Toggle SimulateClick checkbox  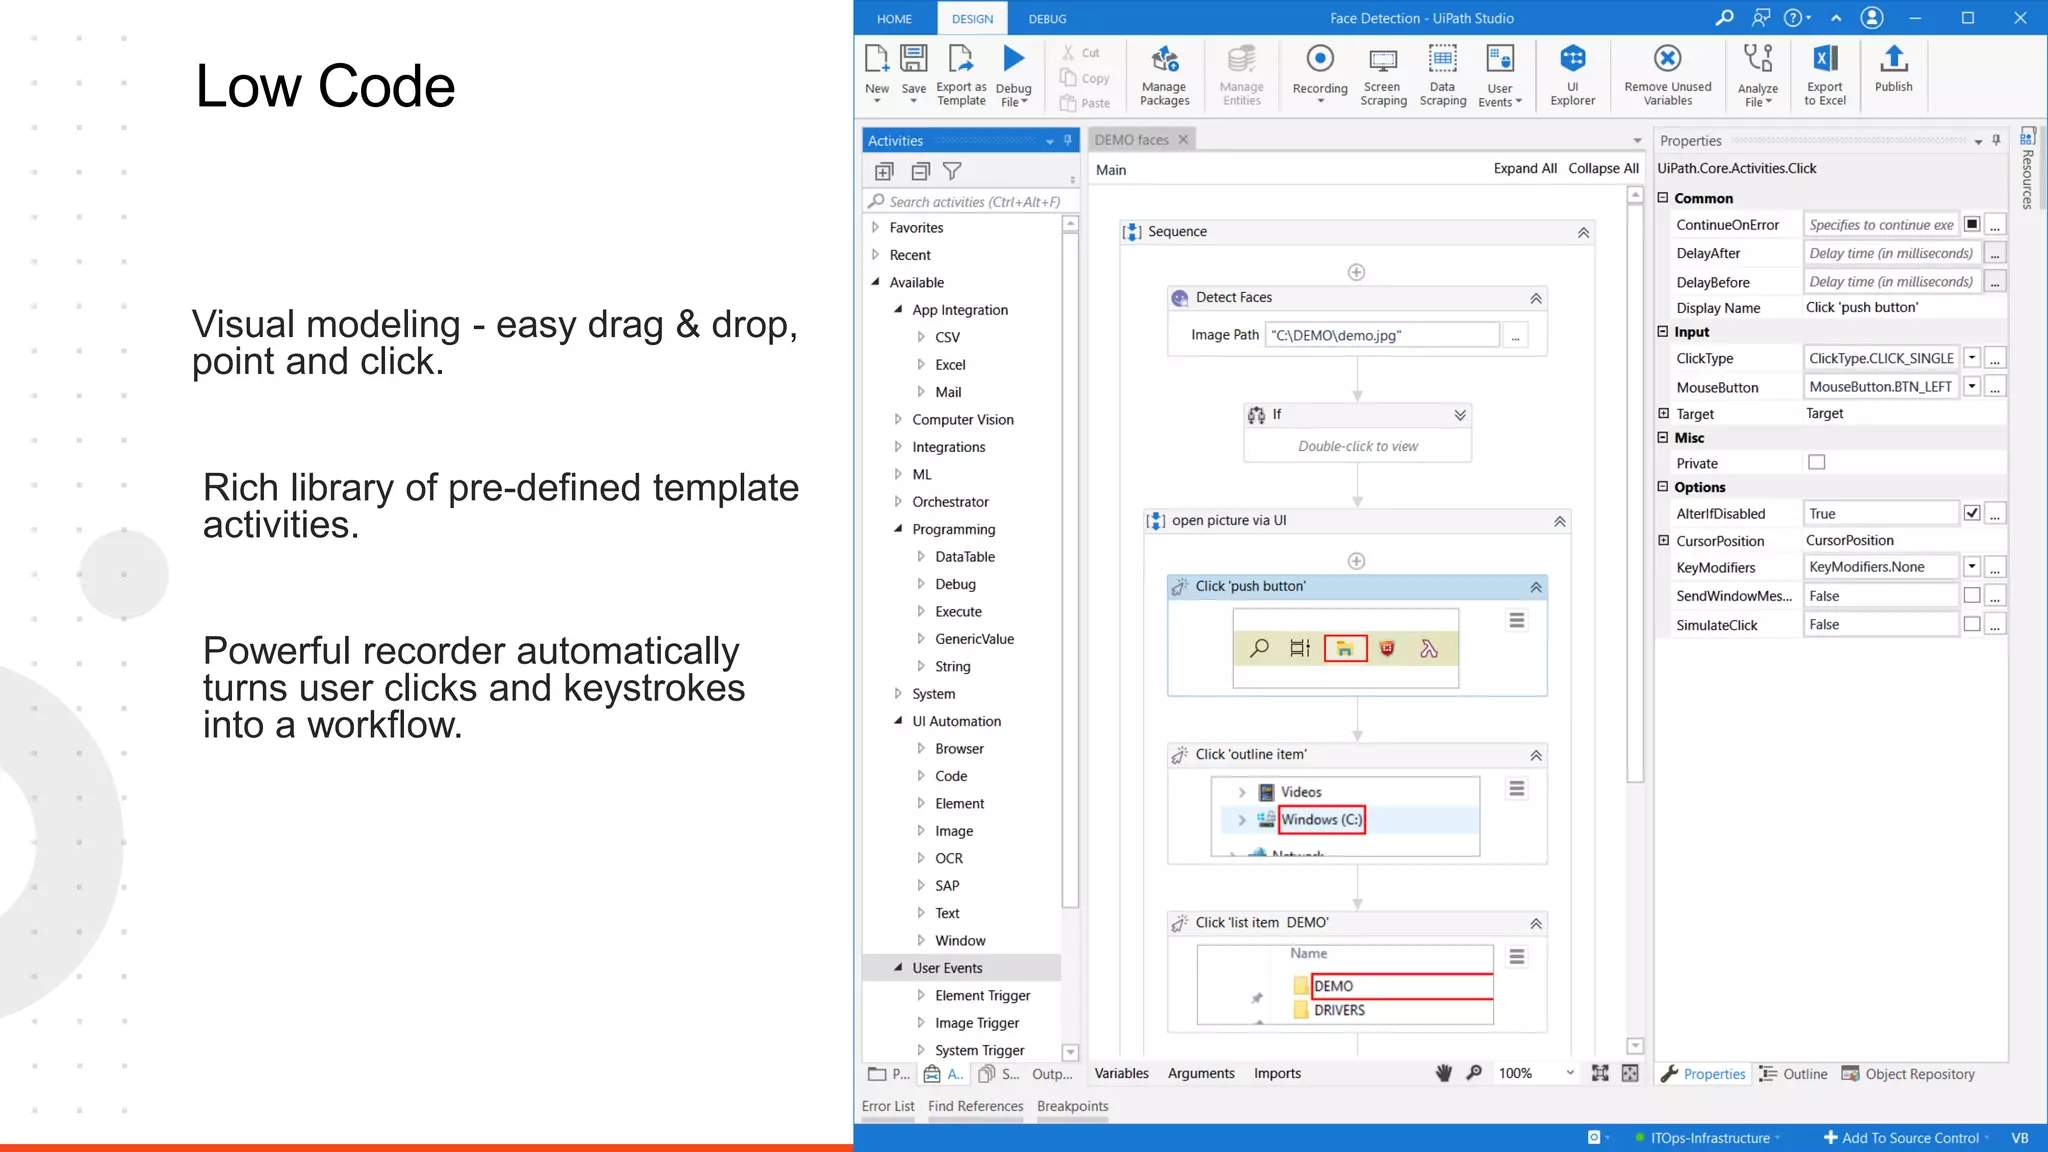pyautogui.click(x=1971, y=624)
